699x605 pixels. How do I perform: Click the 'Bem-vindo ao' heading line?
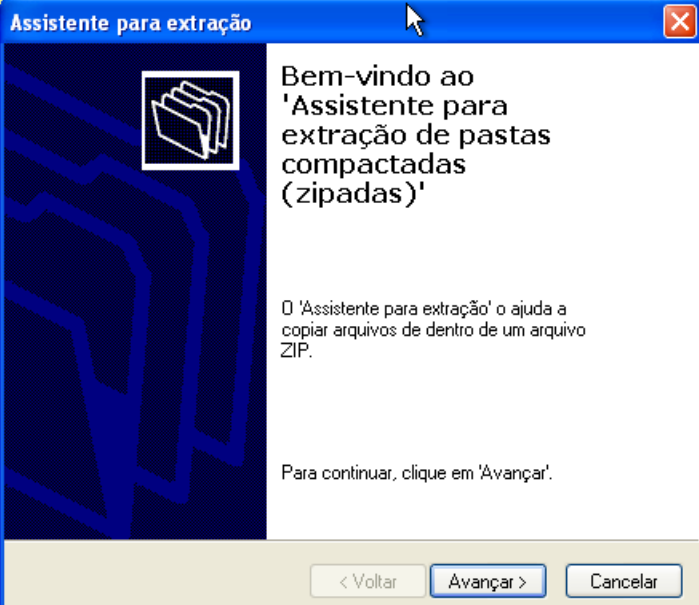tap(377, 76)
